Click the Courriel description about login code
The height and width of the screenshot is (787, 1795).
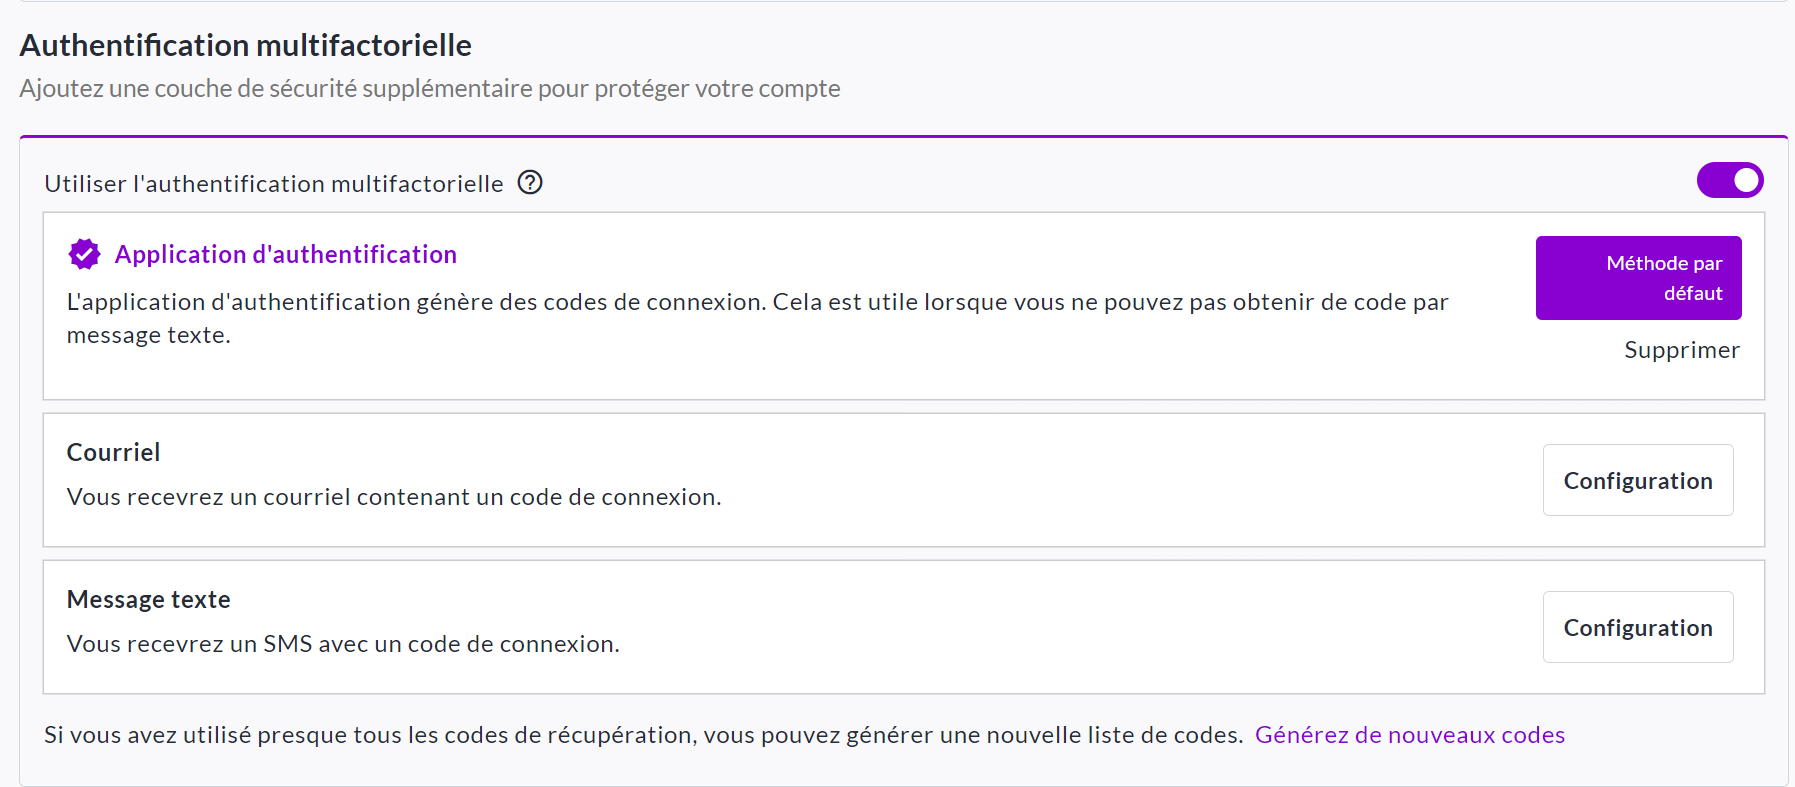click(x=394, y=497)
